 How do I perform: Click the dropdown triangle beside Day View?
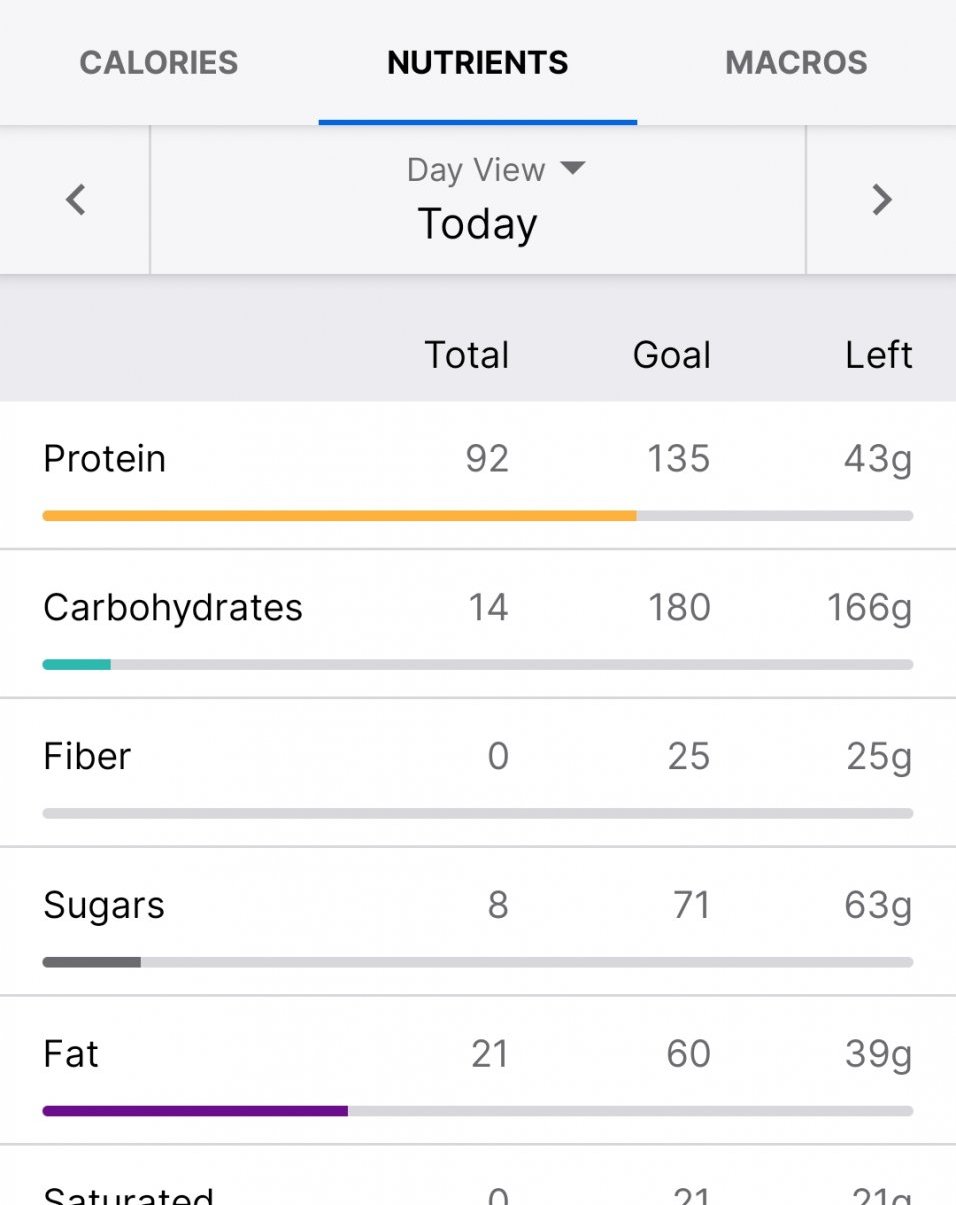click(x=572, y=168)
